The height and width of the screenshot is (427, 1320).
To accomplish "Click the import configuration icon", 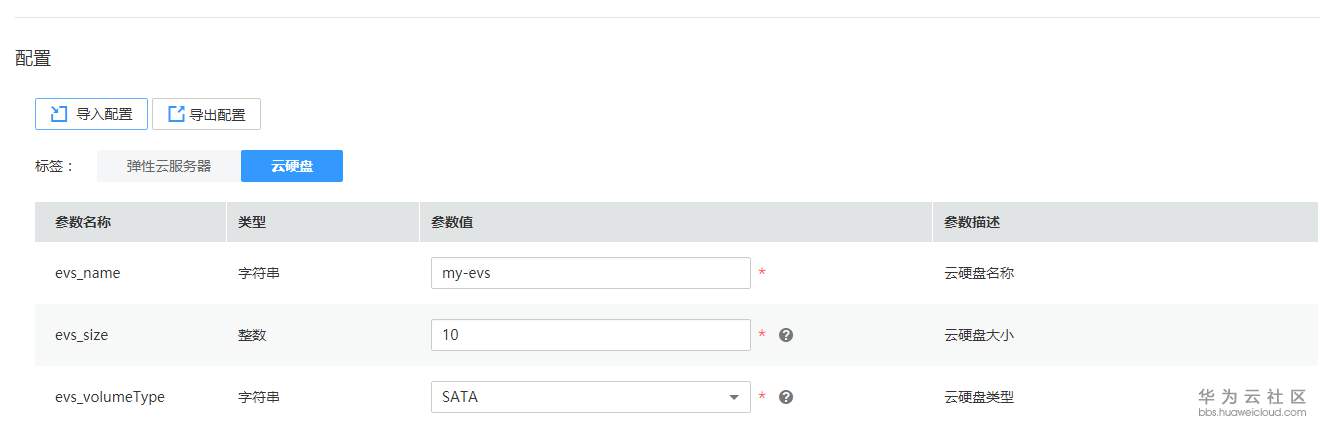I will click(x=59, y=114).
